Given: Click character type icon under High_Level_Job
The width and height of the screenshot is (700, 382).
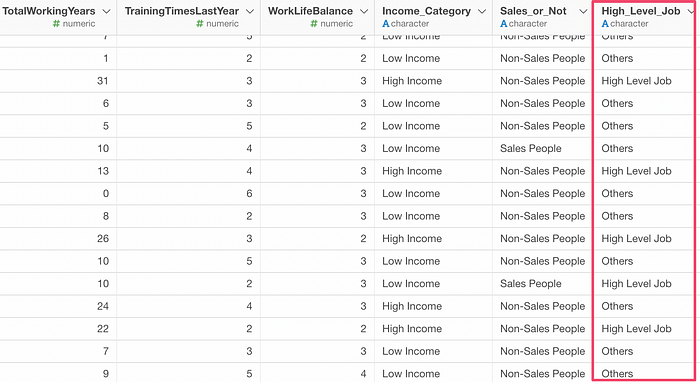Looking at the screenshot, I should [x=605, y=24].
